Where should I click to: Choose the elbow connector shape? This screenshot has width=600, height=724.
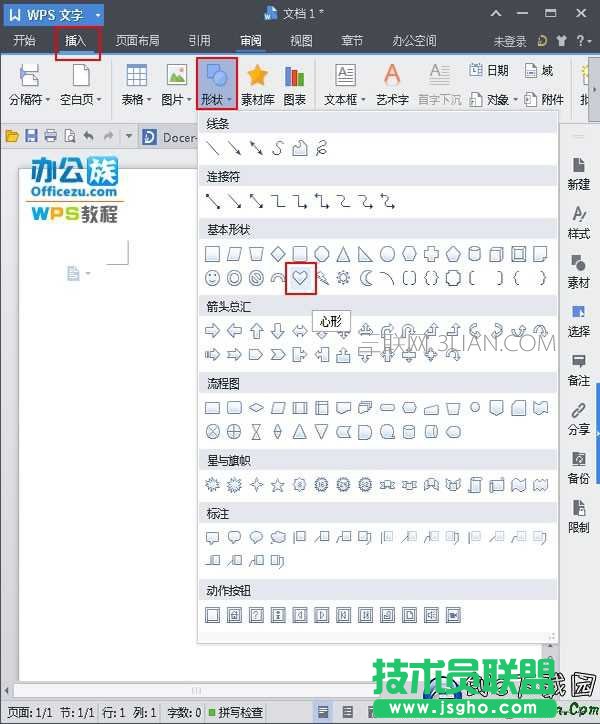click(x=278, y=201)
